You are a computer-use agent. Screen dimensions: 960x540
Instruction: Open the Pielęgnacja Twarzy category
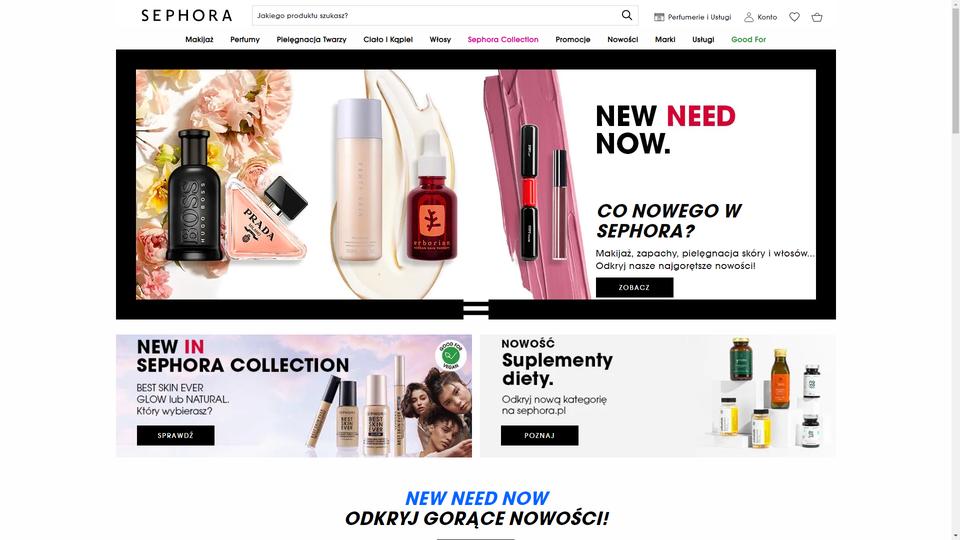click(311, 39)
